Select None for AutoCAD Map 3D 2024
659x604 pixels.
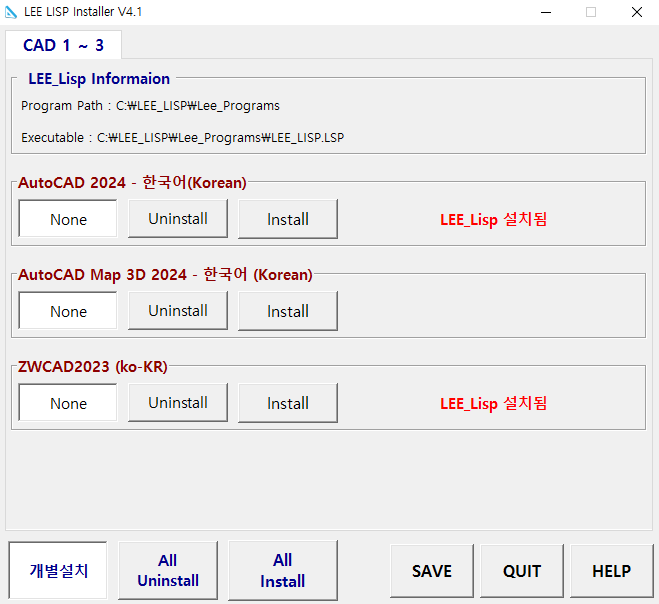click(68, 311)
